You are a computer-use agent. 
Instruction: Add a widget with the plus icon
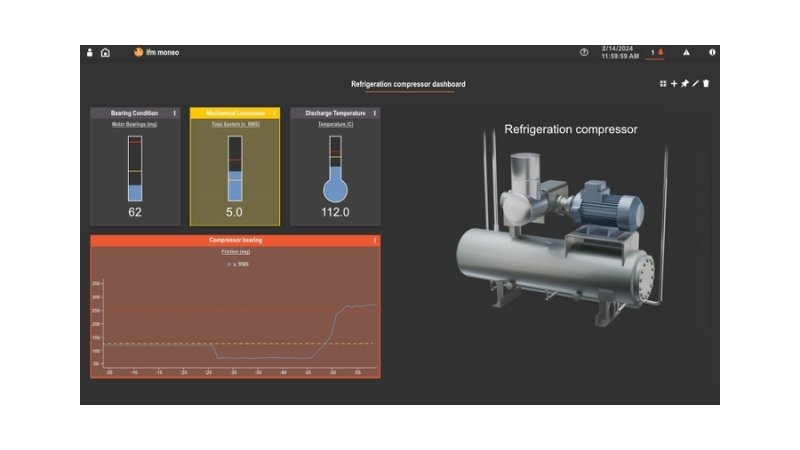pos(674,83)
